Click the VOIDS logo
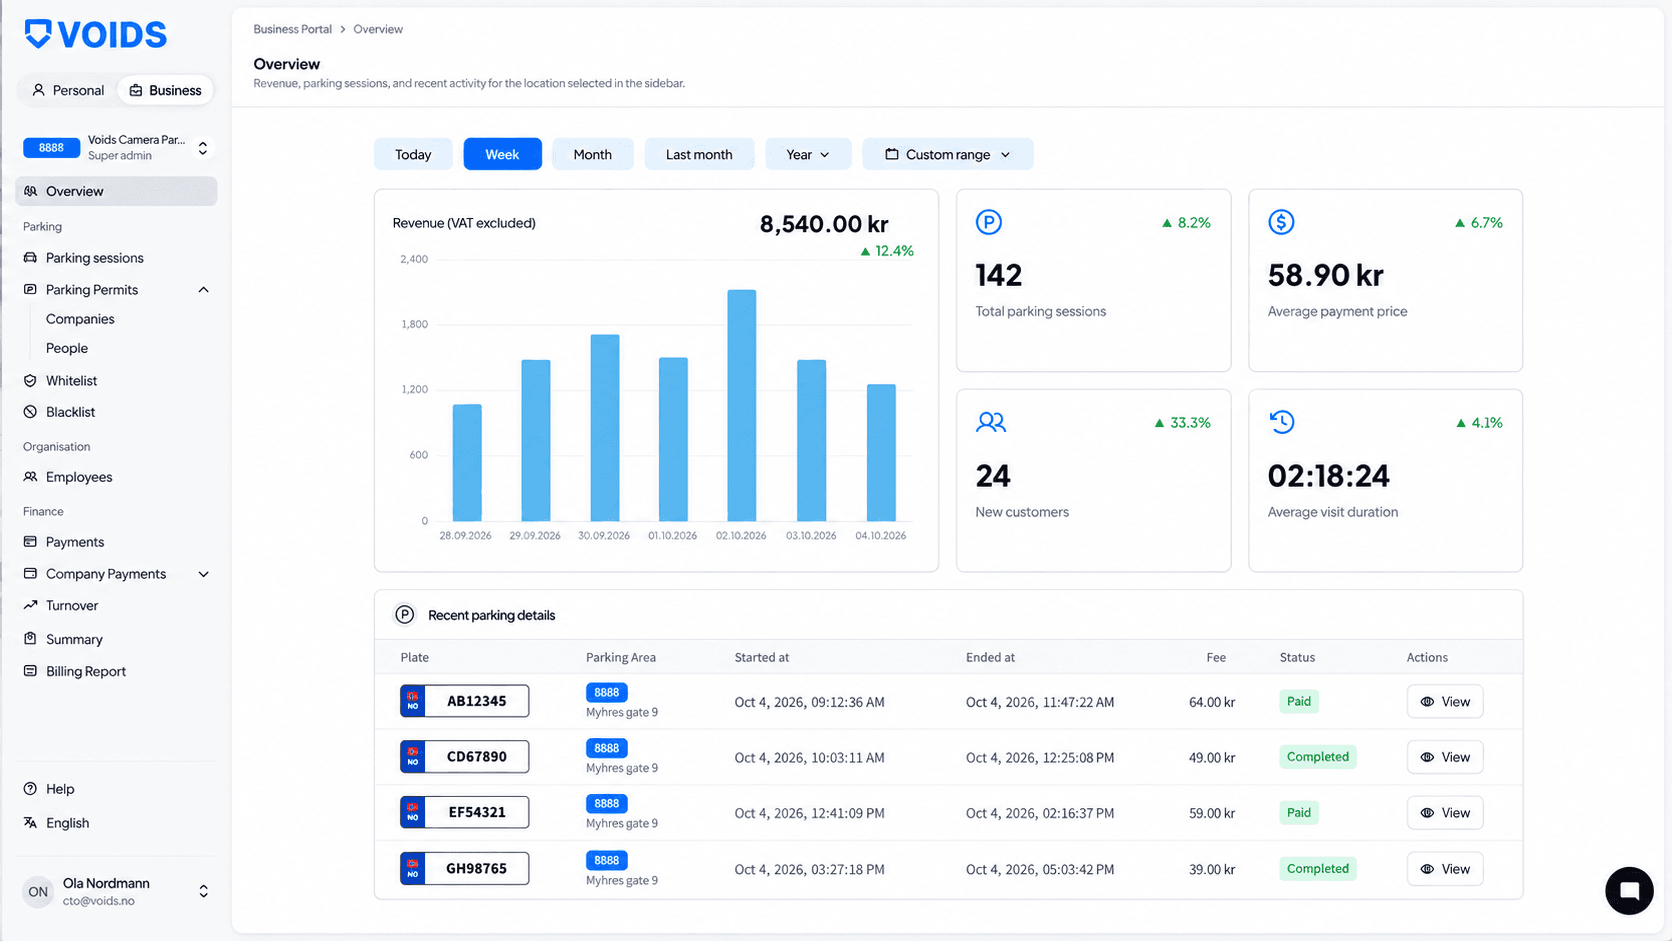 pos(95,35)
